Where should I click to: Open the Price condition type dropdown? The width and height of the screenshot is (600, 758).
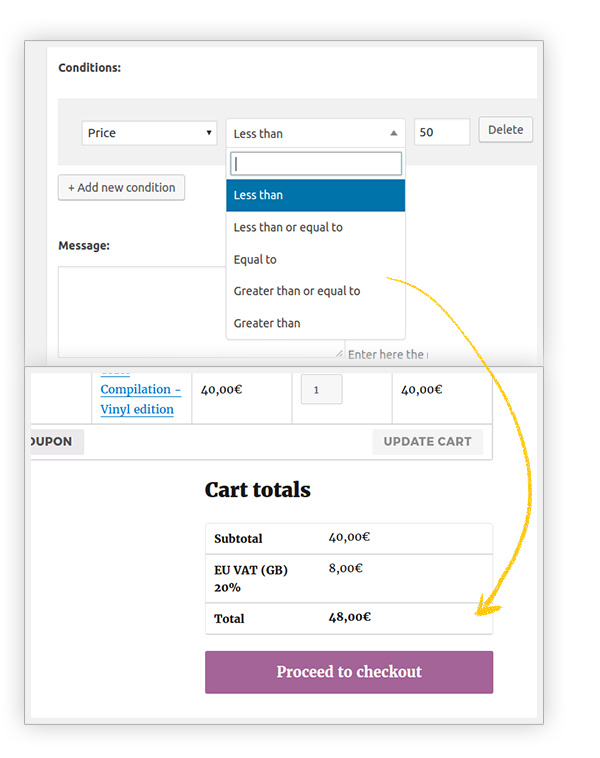pos(149,133)
